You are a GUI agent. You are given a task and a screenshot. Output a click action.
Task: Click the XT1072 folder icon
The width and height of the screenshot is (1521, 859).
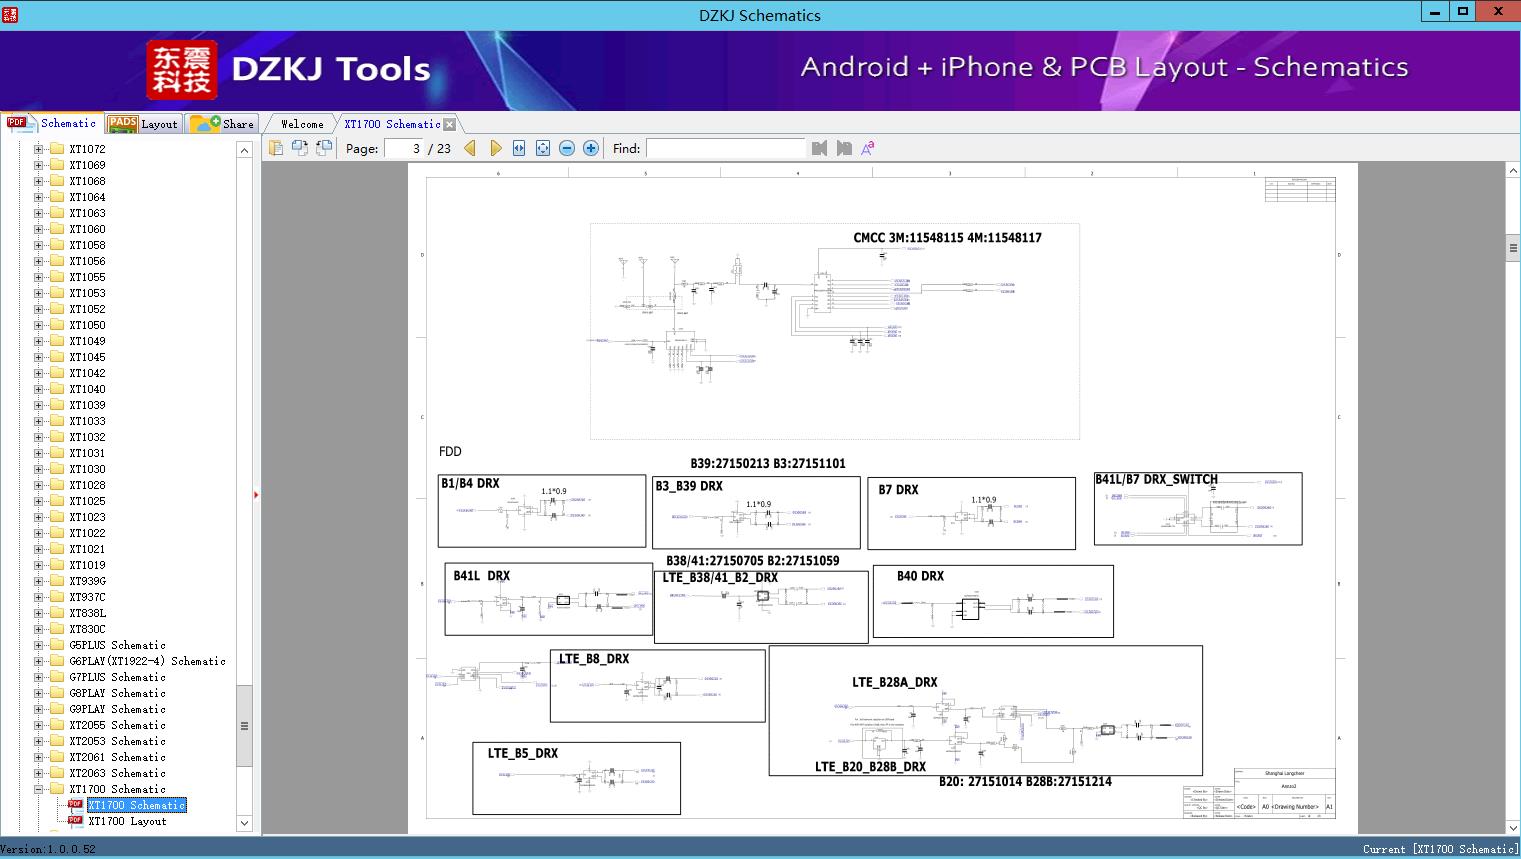56,149
